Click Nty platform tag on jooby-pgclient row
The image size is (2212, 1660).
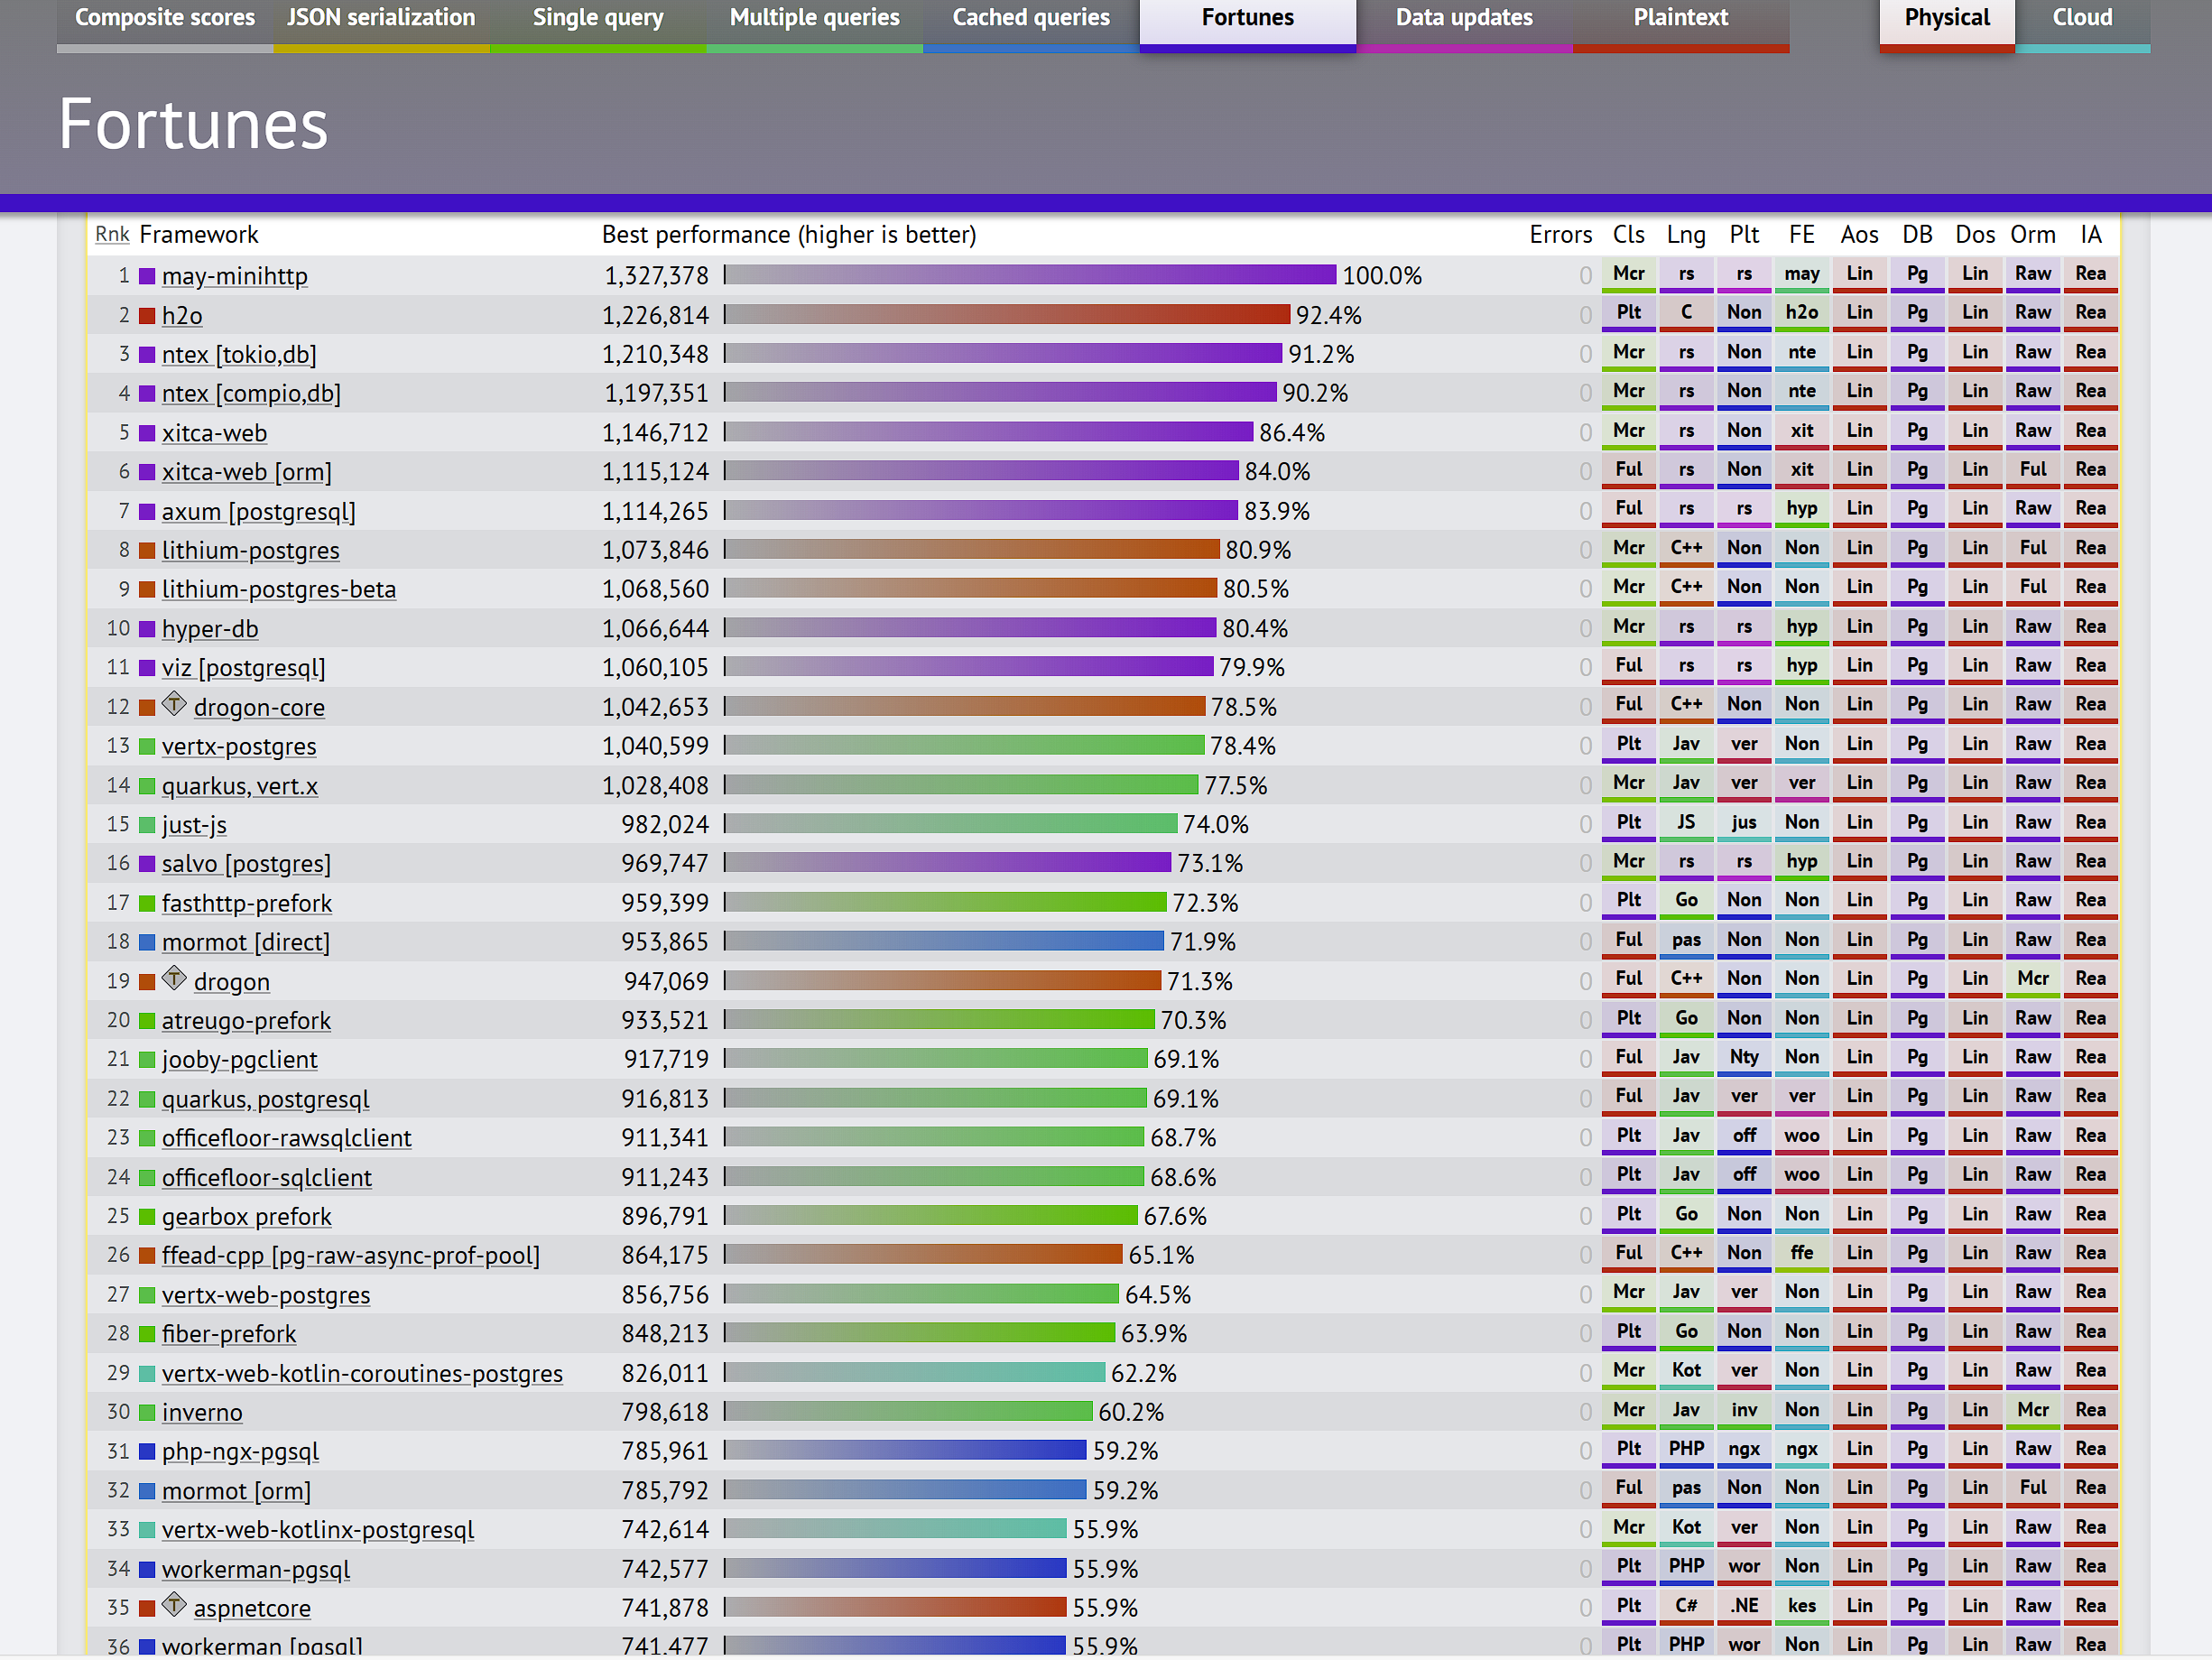1744,1058
